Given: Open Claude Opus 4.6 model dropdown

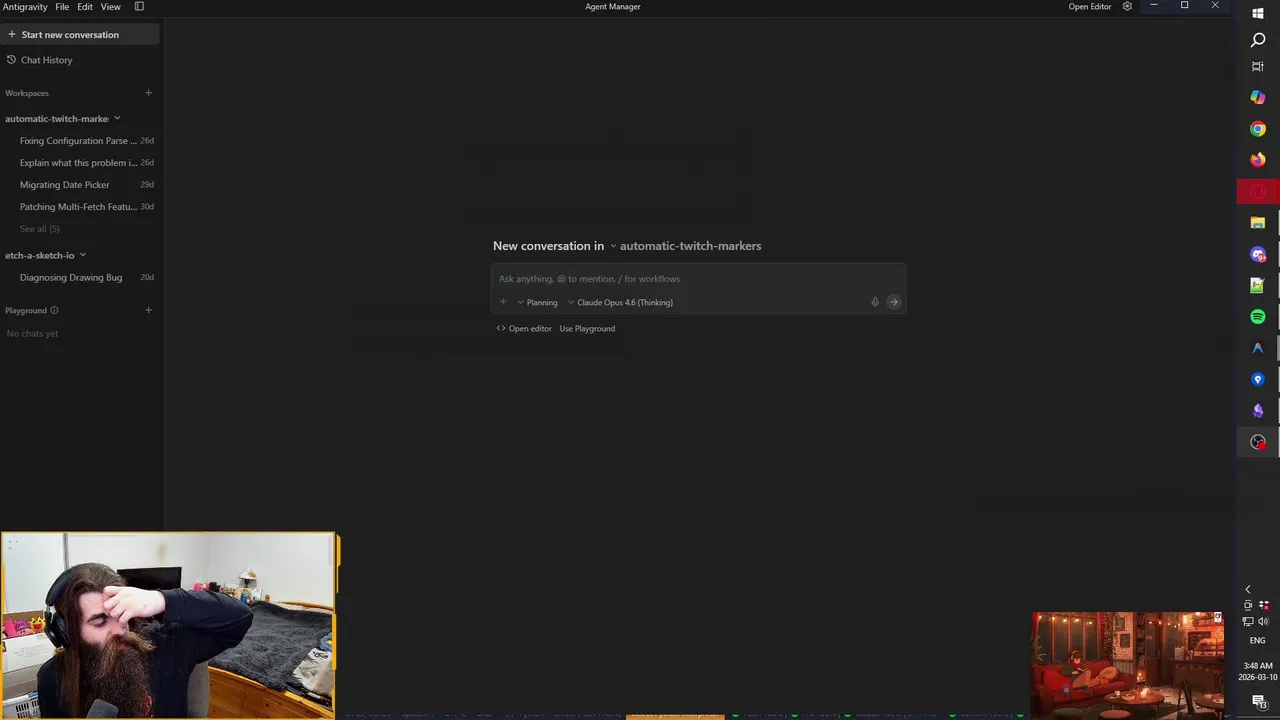Looking at the screenshot, I should pos(620,302).
